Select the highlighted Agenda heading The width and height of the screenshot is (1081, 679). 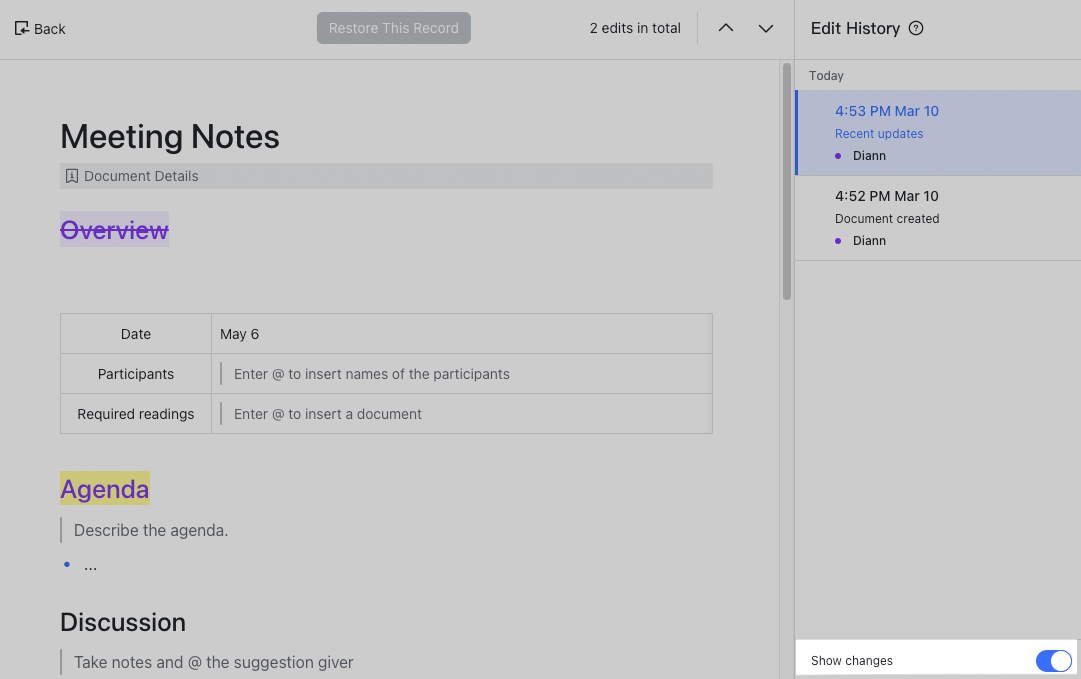(x=104, y=489)
